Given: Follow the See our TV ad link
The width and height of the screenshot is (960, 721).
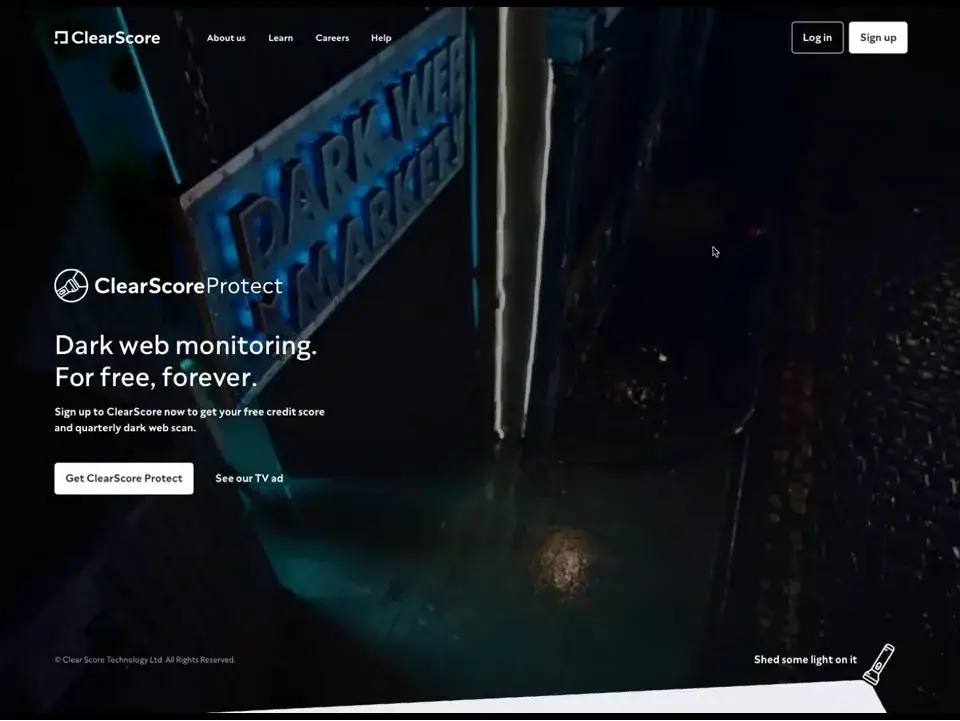Looking at the screenshot, I should pyautogui.click(x=249, y=479).
